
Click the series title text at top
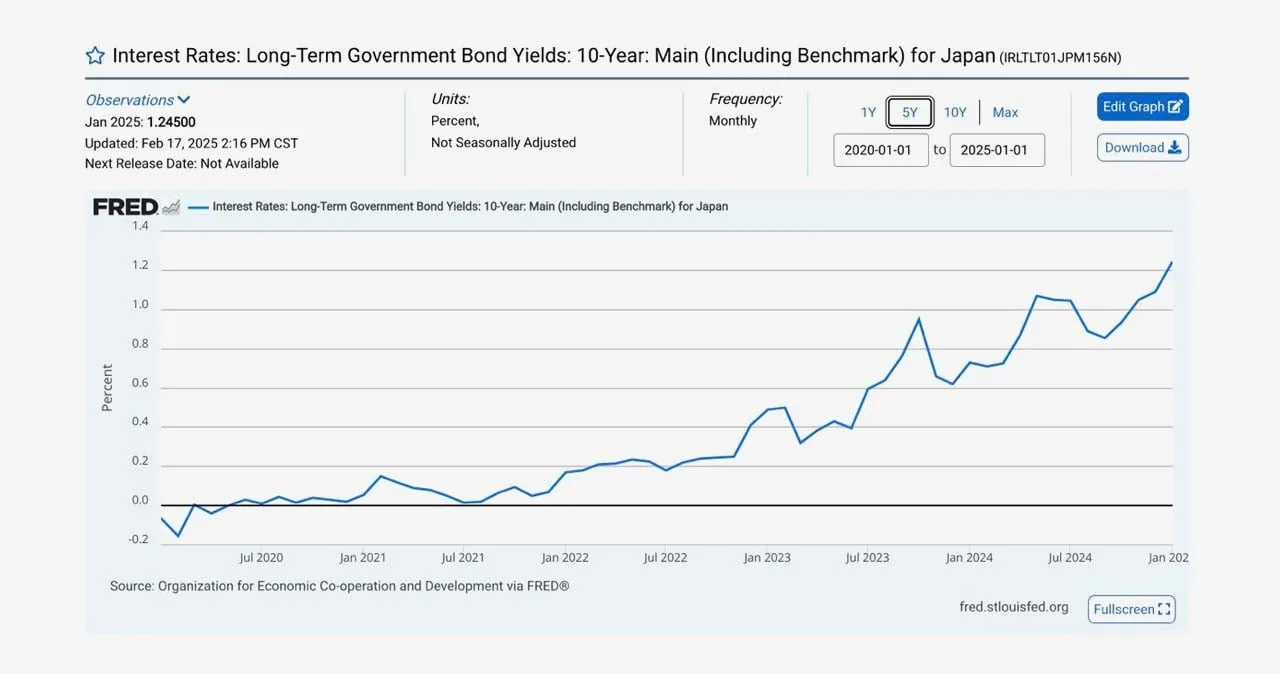[553, 55]
